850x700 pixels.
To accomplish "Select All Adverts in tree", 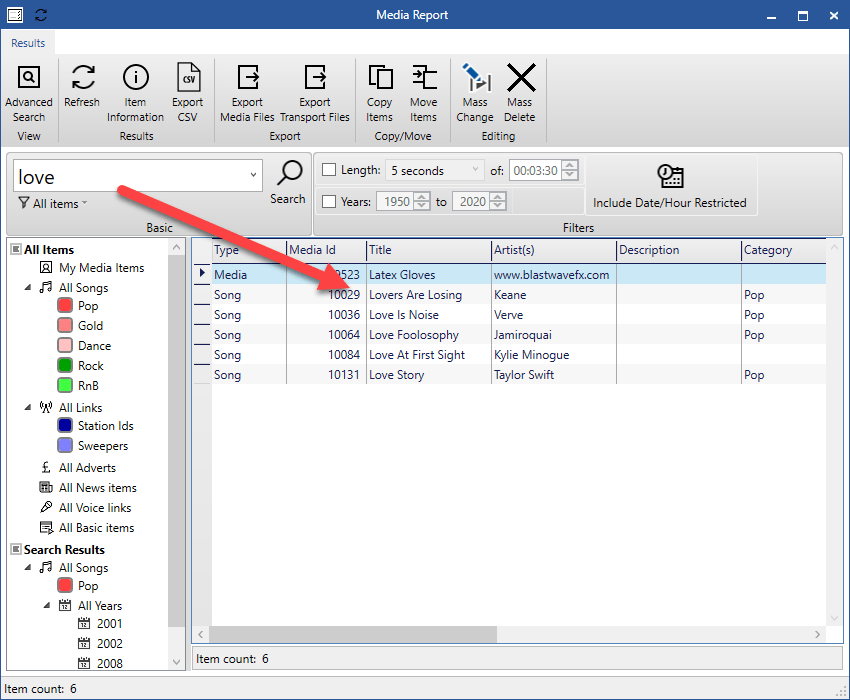I will click(x=87, y=468).
